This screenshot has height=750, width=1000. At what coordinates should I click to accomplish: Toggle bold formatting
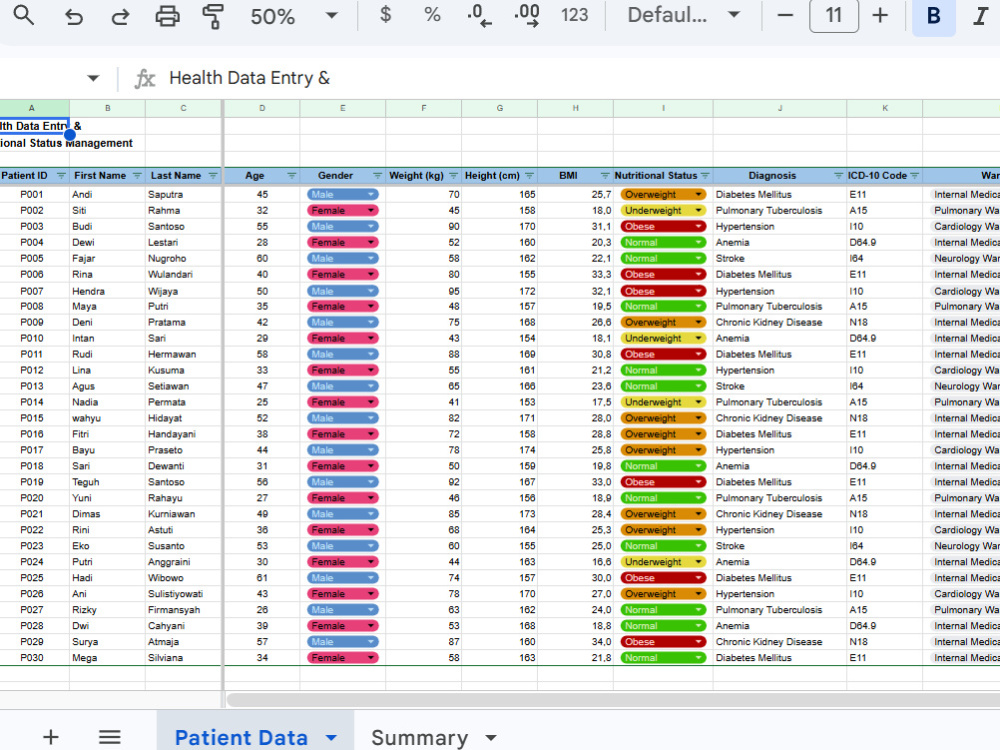(934, 16)
